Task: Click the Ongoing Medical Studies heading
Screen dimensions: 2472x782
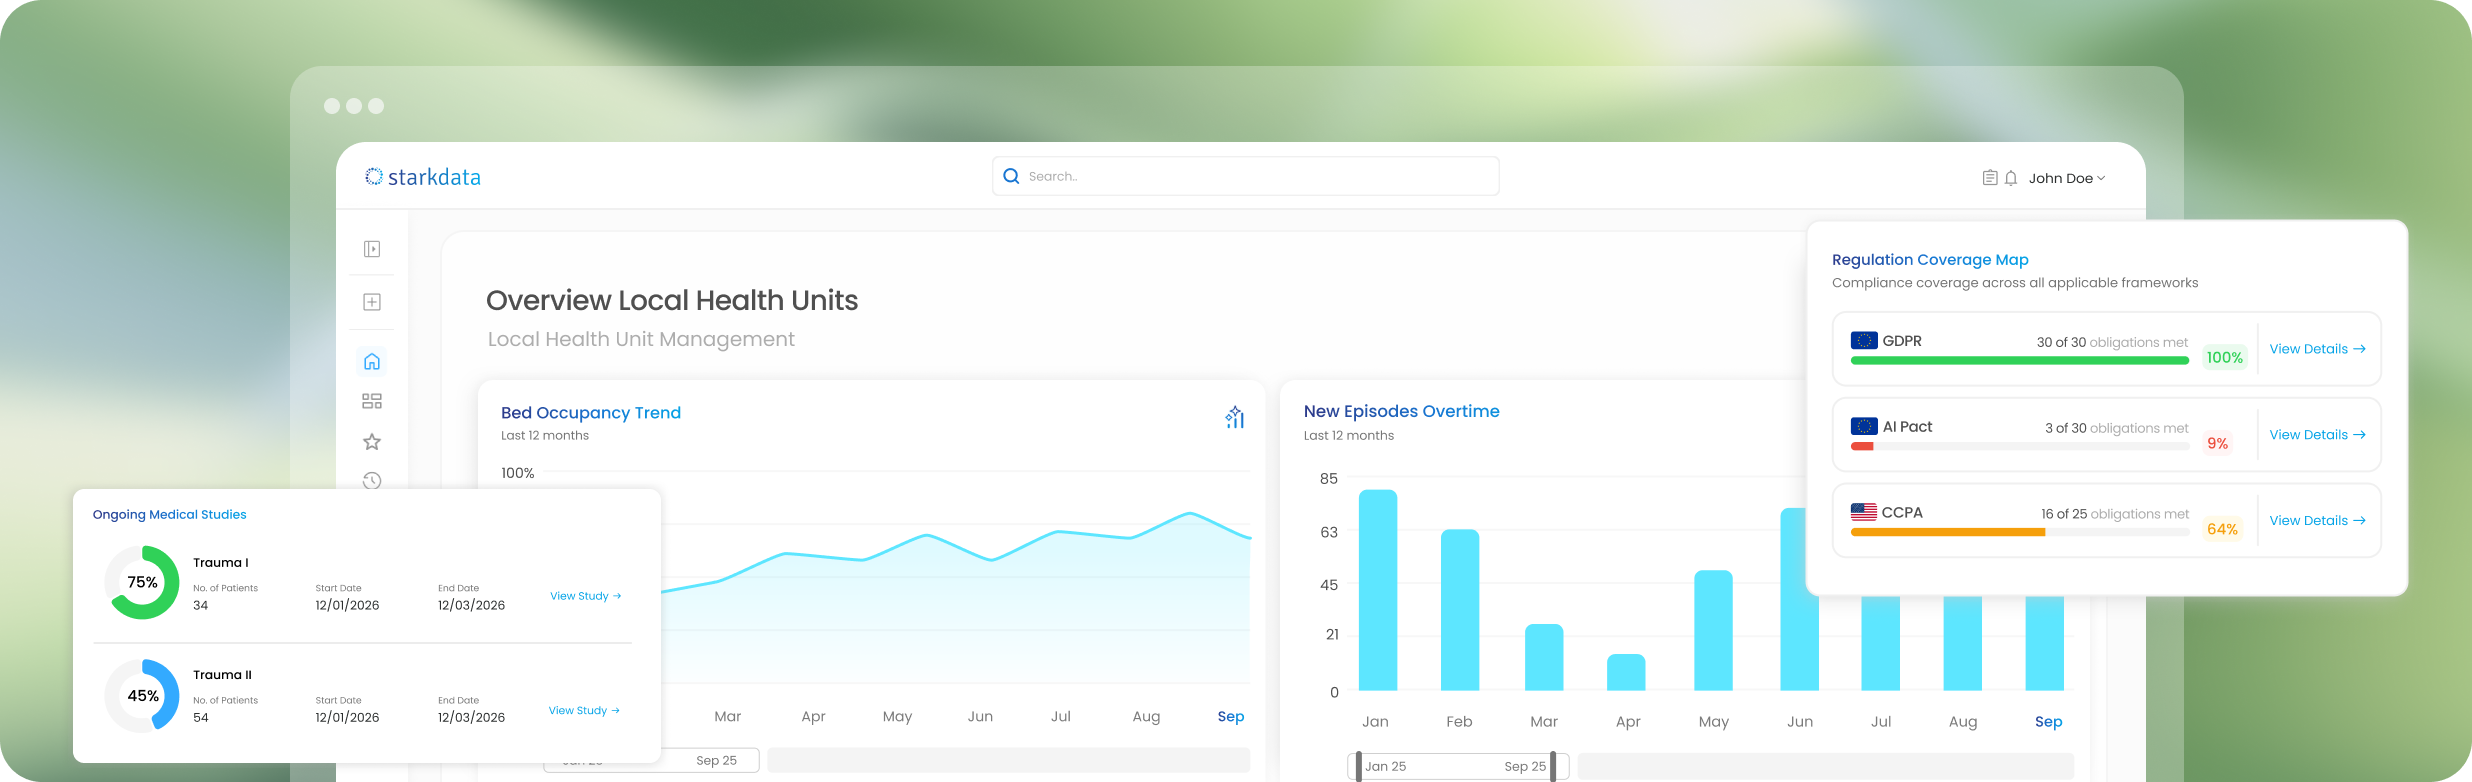Action: (x=170, y=515)
